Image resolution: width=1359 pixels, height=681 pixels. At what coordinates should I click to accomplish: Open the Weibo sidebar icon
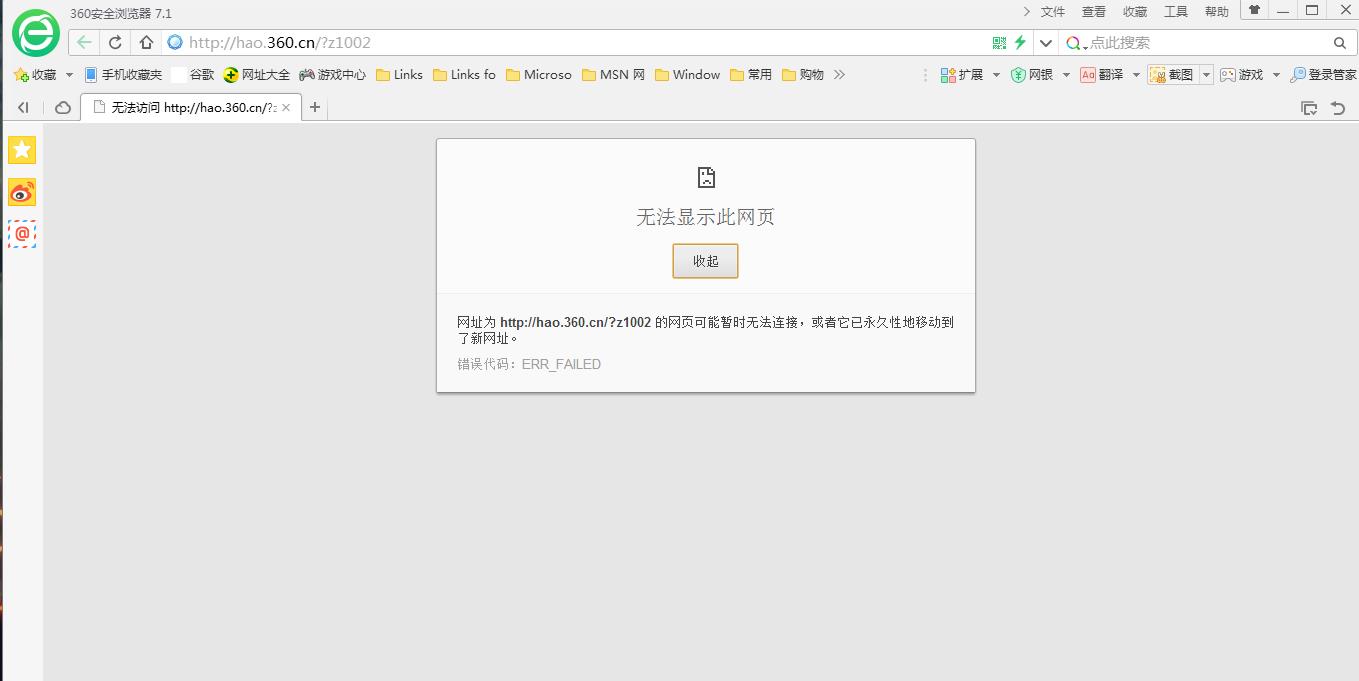(x=22, y=192)
